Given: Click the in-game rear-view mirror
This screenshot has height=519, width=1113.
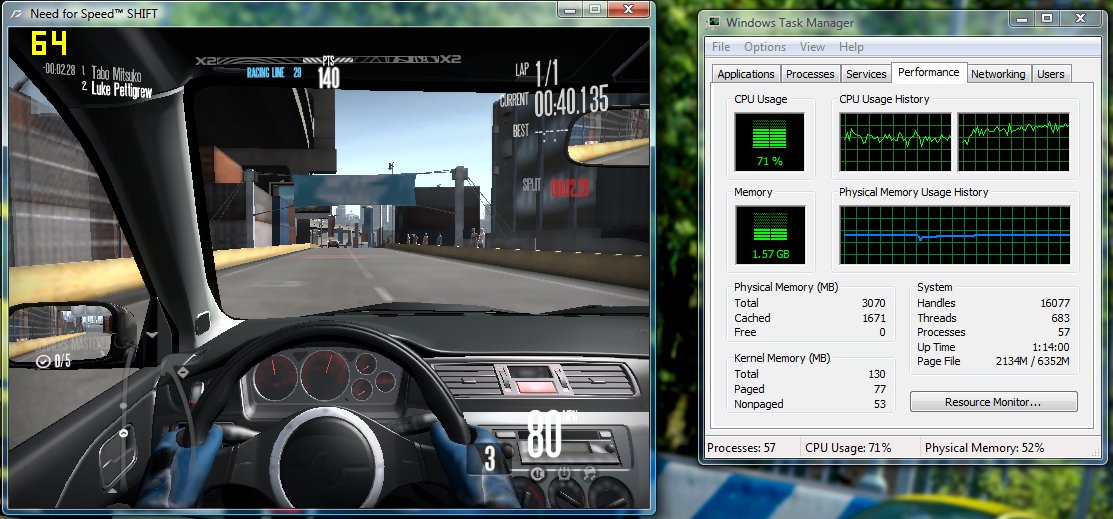Looking at the screenshot, I should [x=609, y=137].
